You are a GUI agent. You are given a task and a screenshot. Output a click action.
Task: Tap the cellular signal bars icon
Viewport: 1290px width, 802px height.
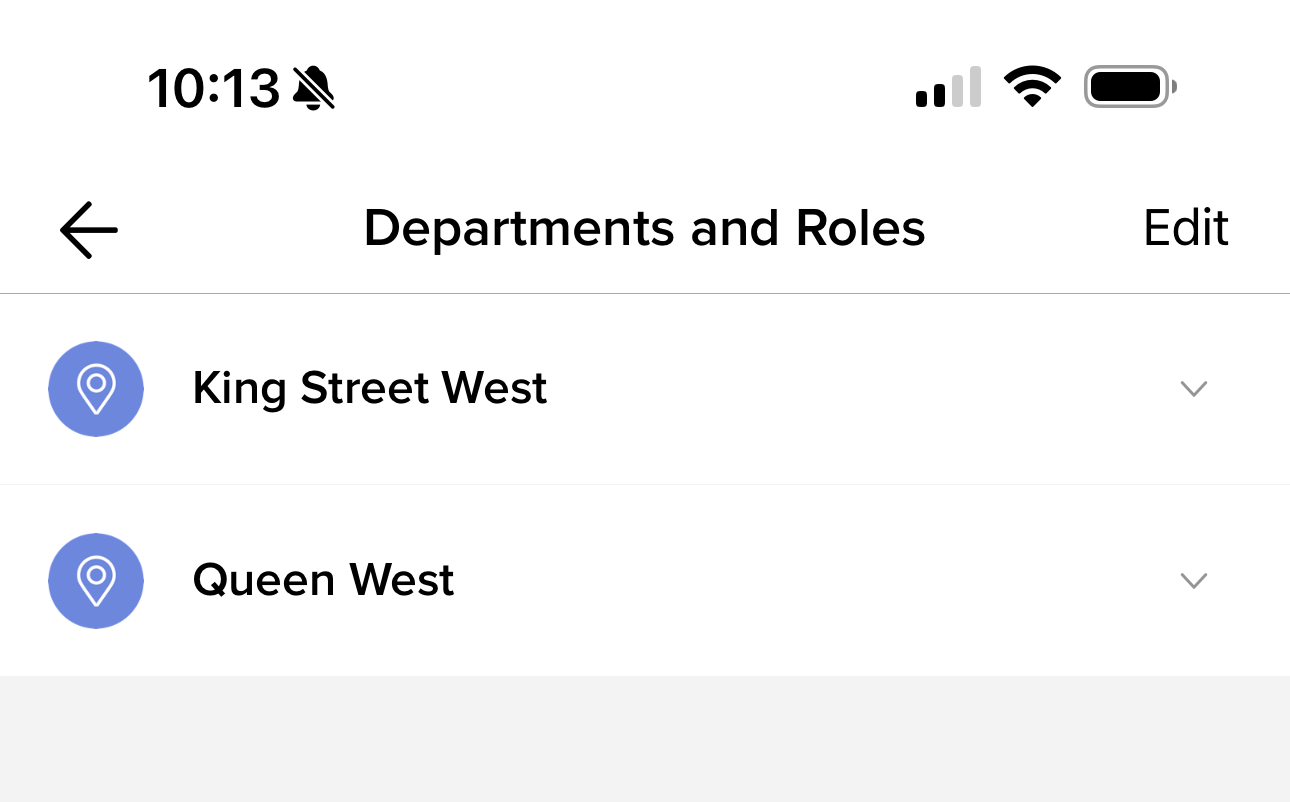point(948,87)
